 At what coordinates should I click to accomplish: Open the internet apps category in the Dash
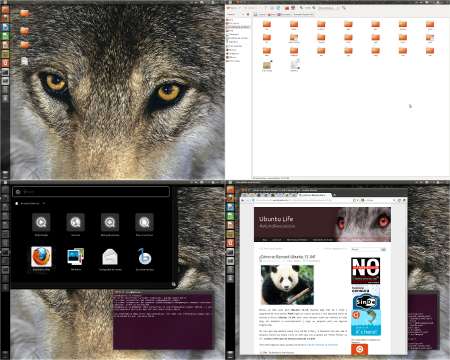coord(76,222)
